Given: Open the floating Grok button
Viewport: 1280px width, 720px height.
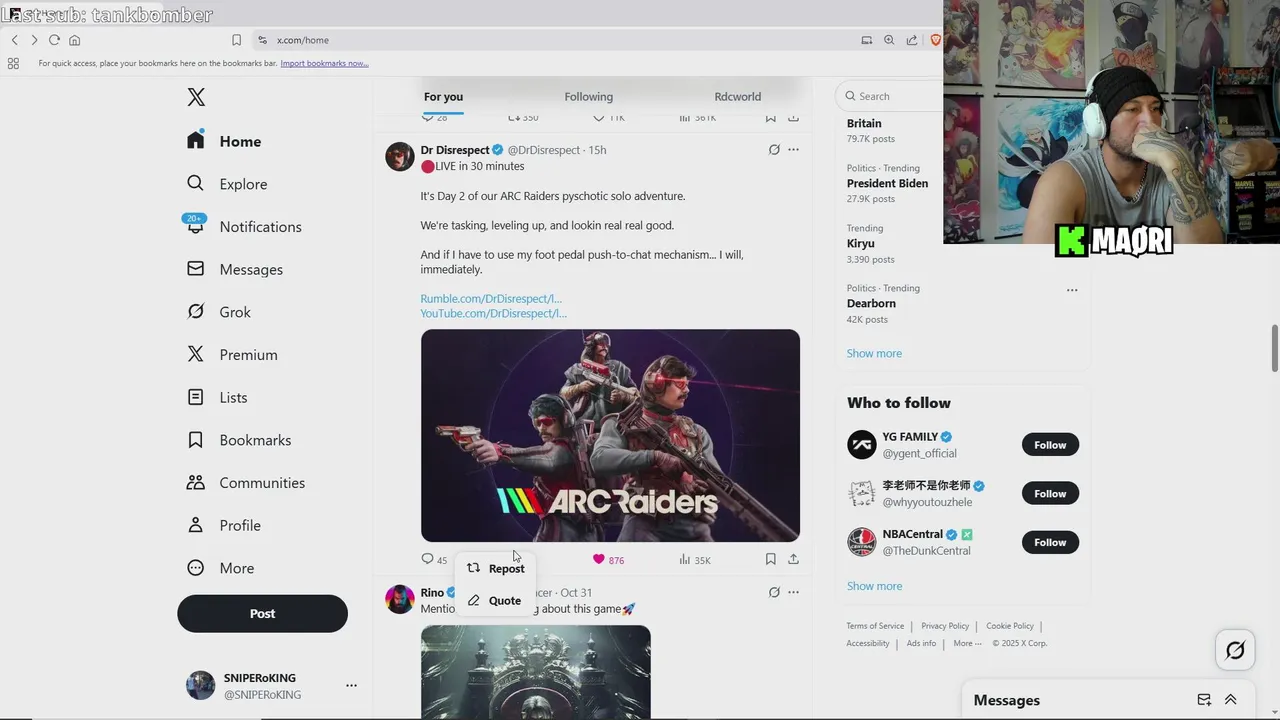Looking at the screenshot, I should 1235,651.
